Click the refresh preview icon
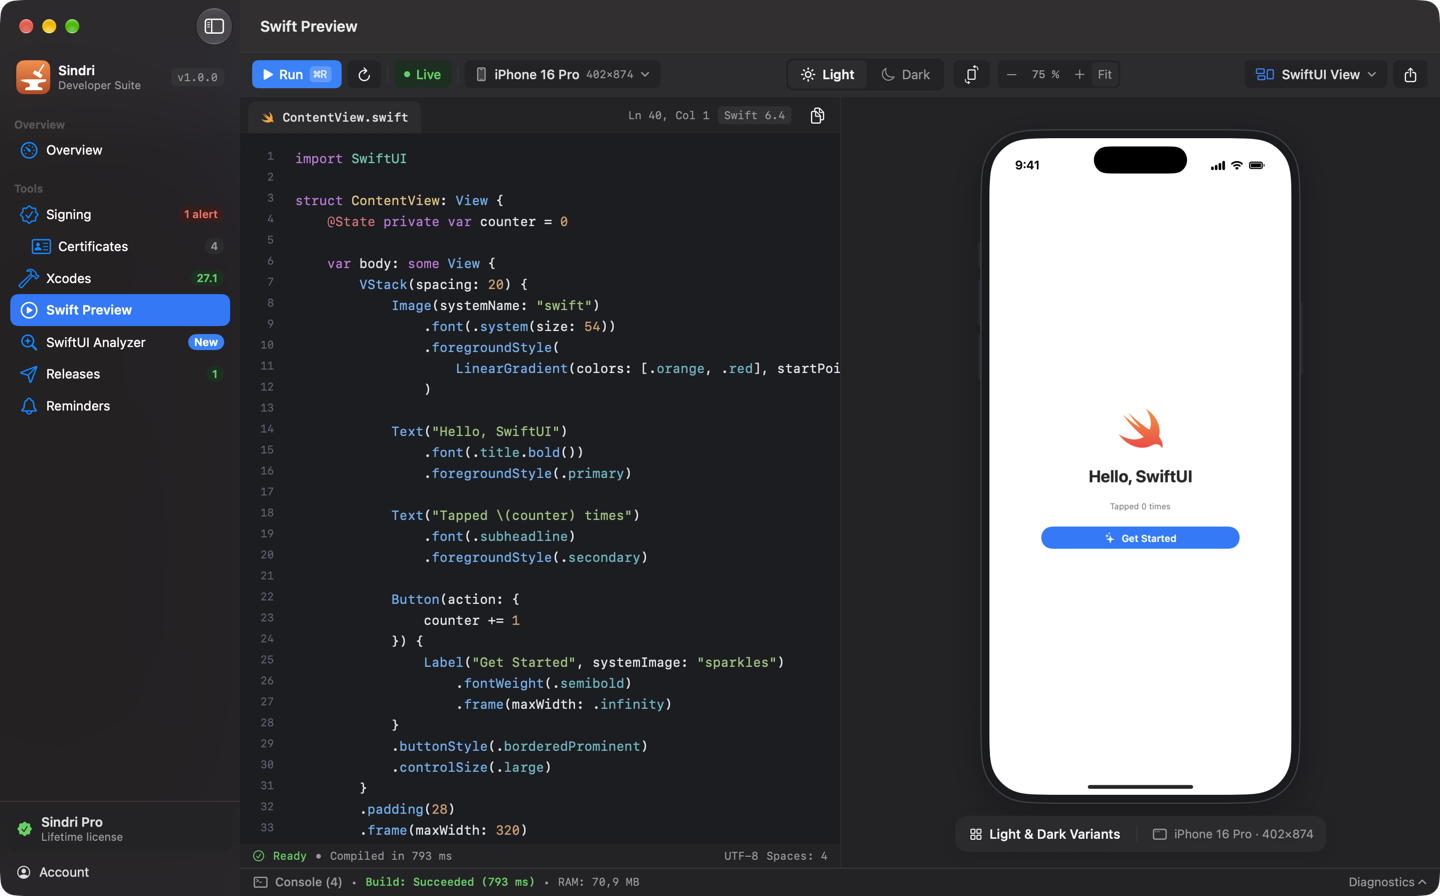 pos(364,75)
